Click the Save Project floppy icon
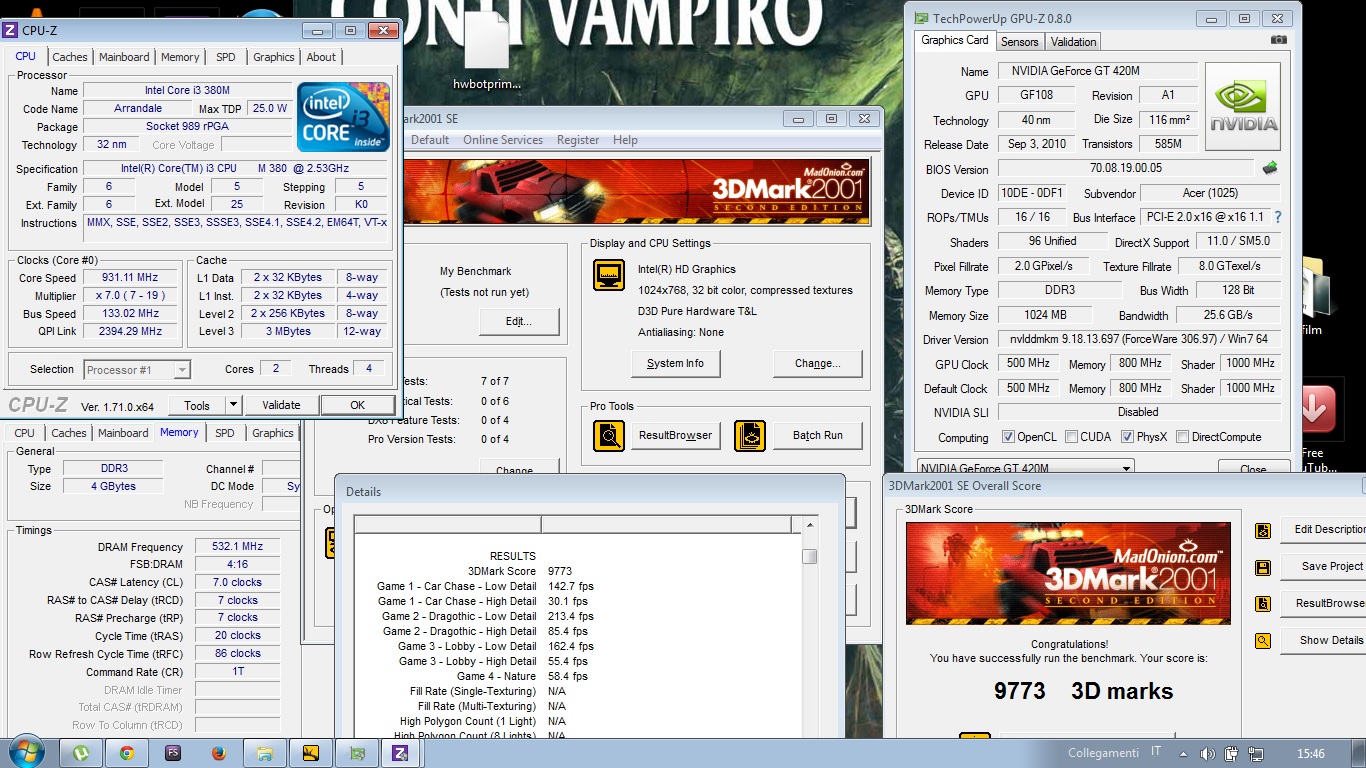This screenshot has width=1366, height=768. [1263, 567]
